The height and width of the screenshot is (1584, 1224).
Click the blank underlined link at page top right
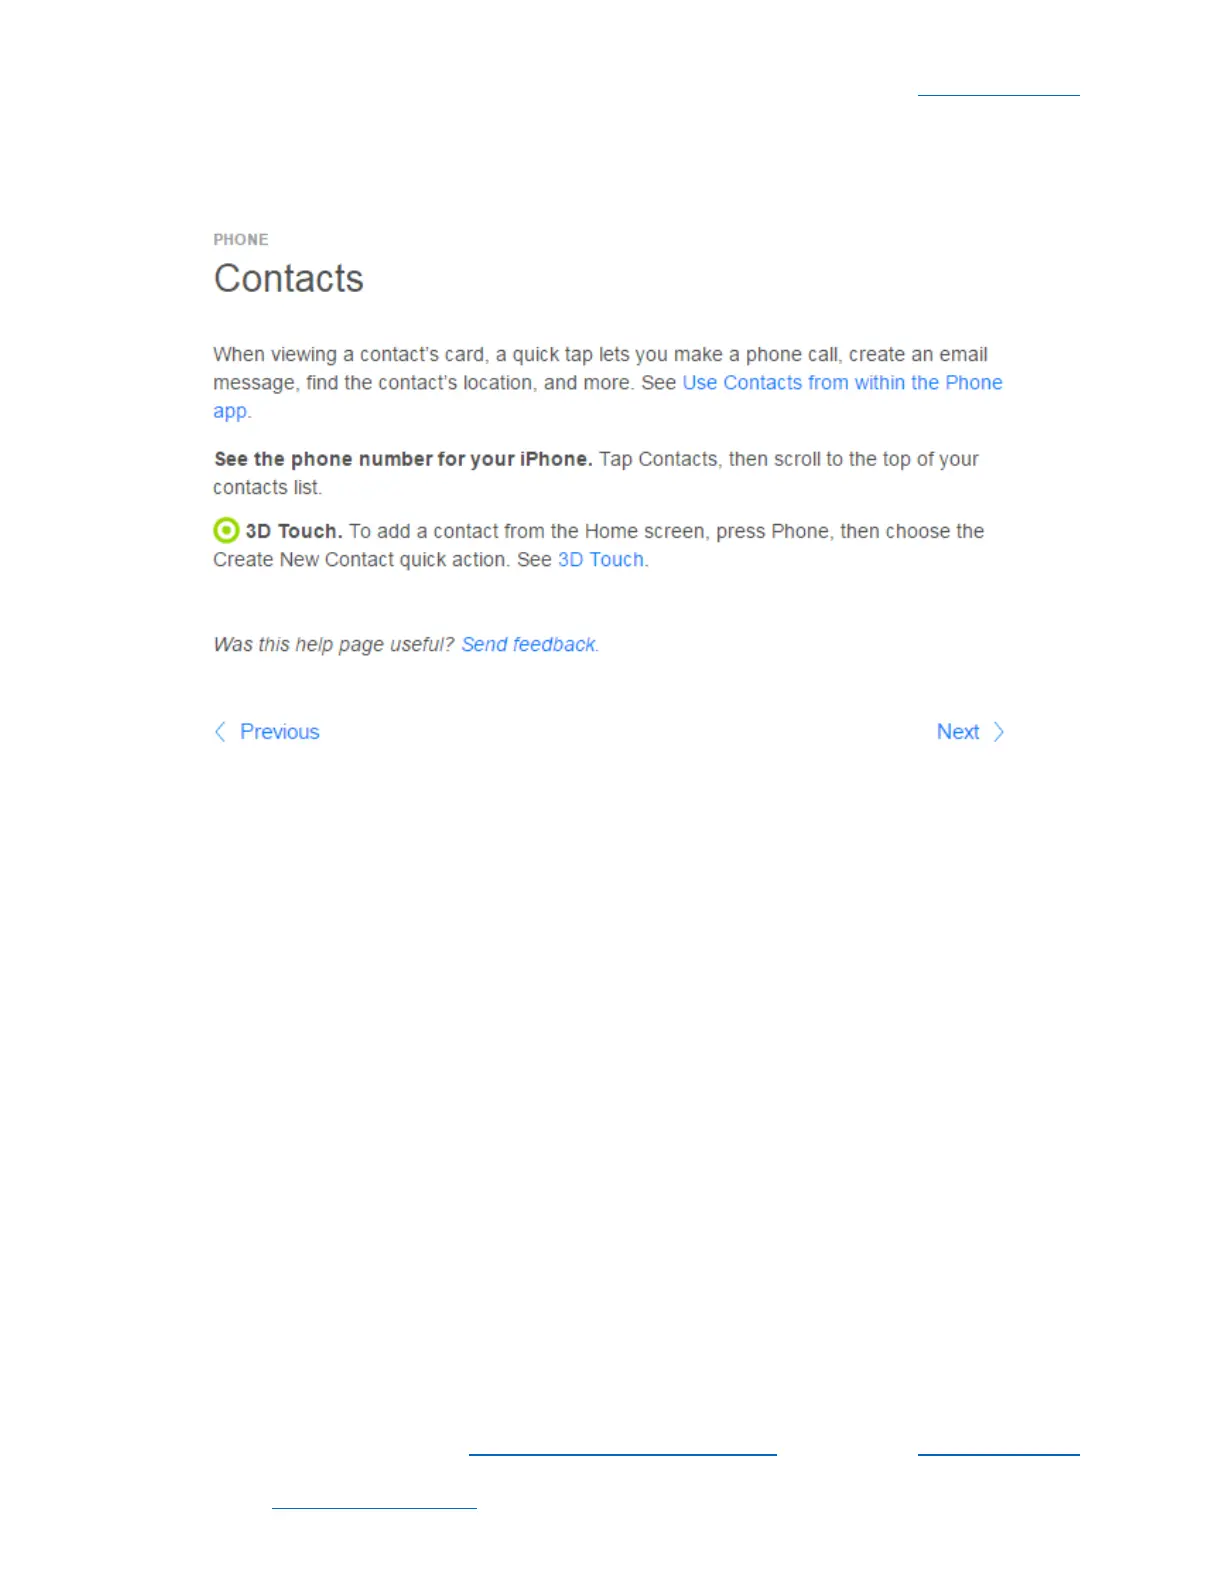pos(998,94)
